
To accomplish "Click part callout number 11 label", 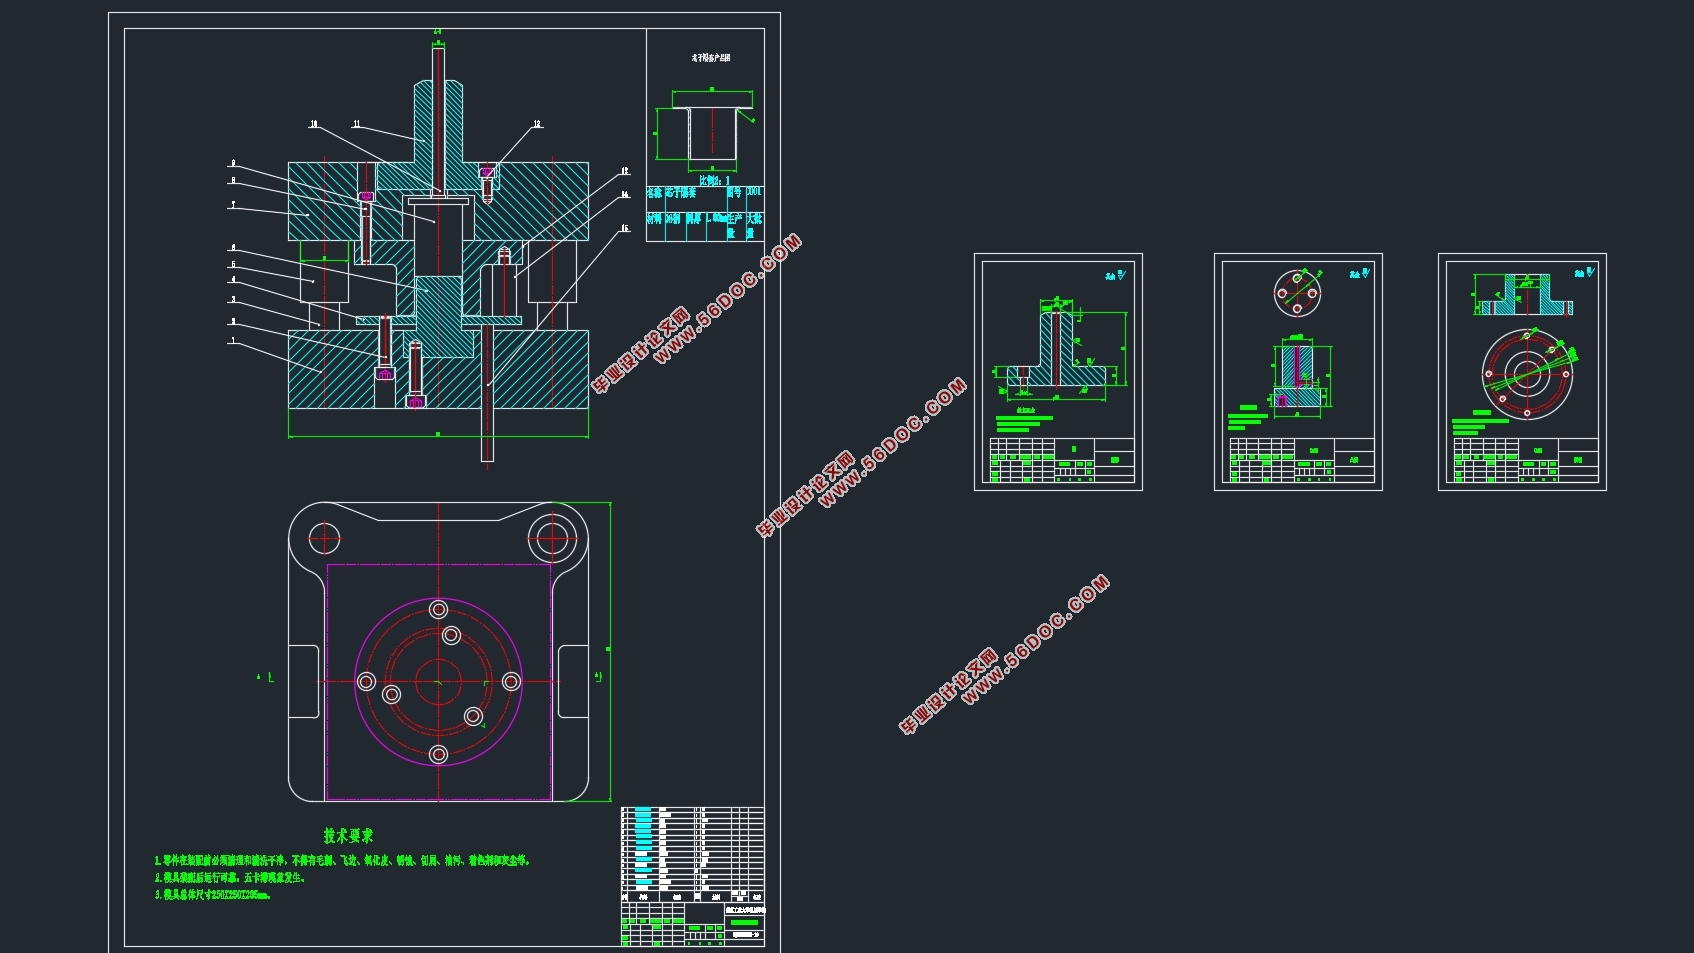I will pos(357,125).
